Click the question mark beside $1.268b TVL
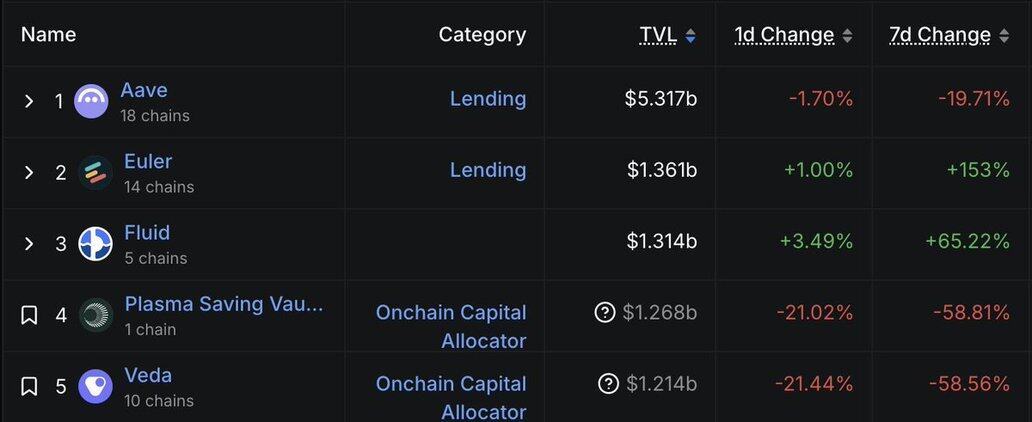This screenshot has width=1032, height=422. pos(604,313)
